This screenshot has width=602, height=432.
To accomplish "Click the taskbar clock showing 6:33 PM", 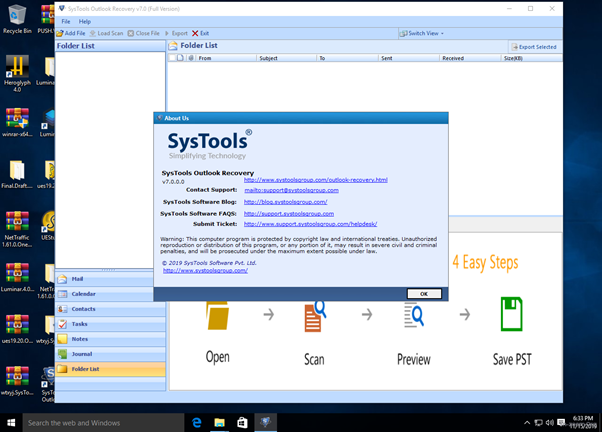I will 583,422.
